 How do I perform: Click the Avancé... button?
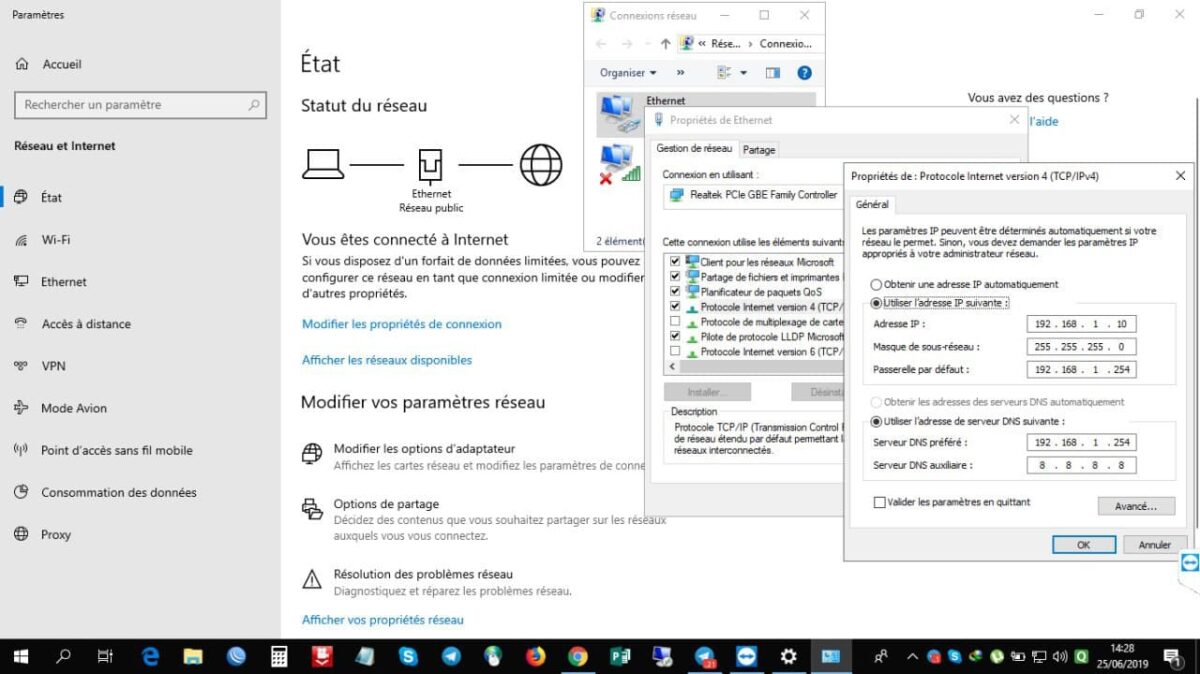(1135, 507)
